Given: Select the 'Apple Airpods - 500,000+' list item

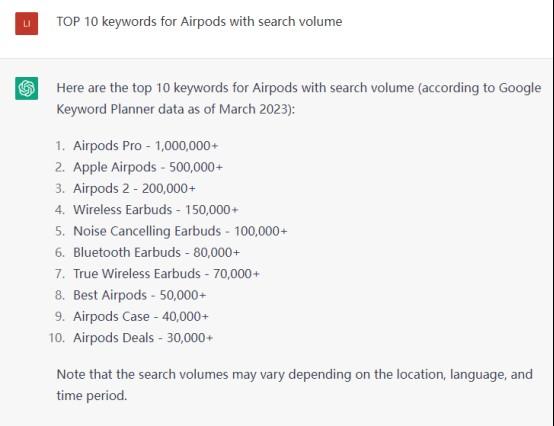Looking at the screenshot, I should (x=148, y=167).
